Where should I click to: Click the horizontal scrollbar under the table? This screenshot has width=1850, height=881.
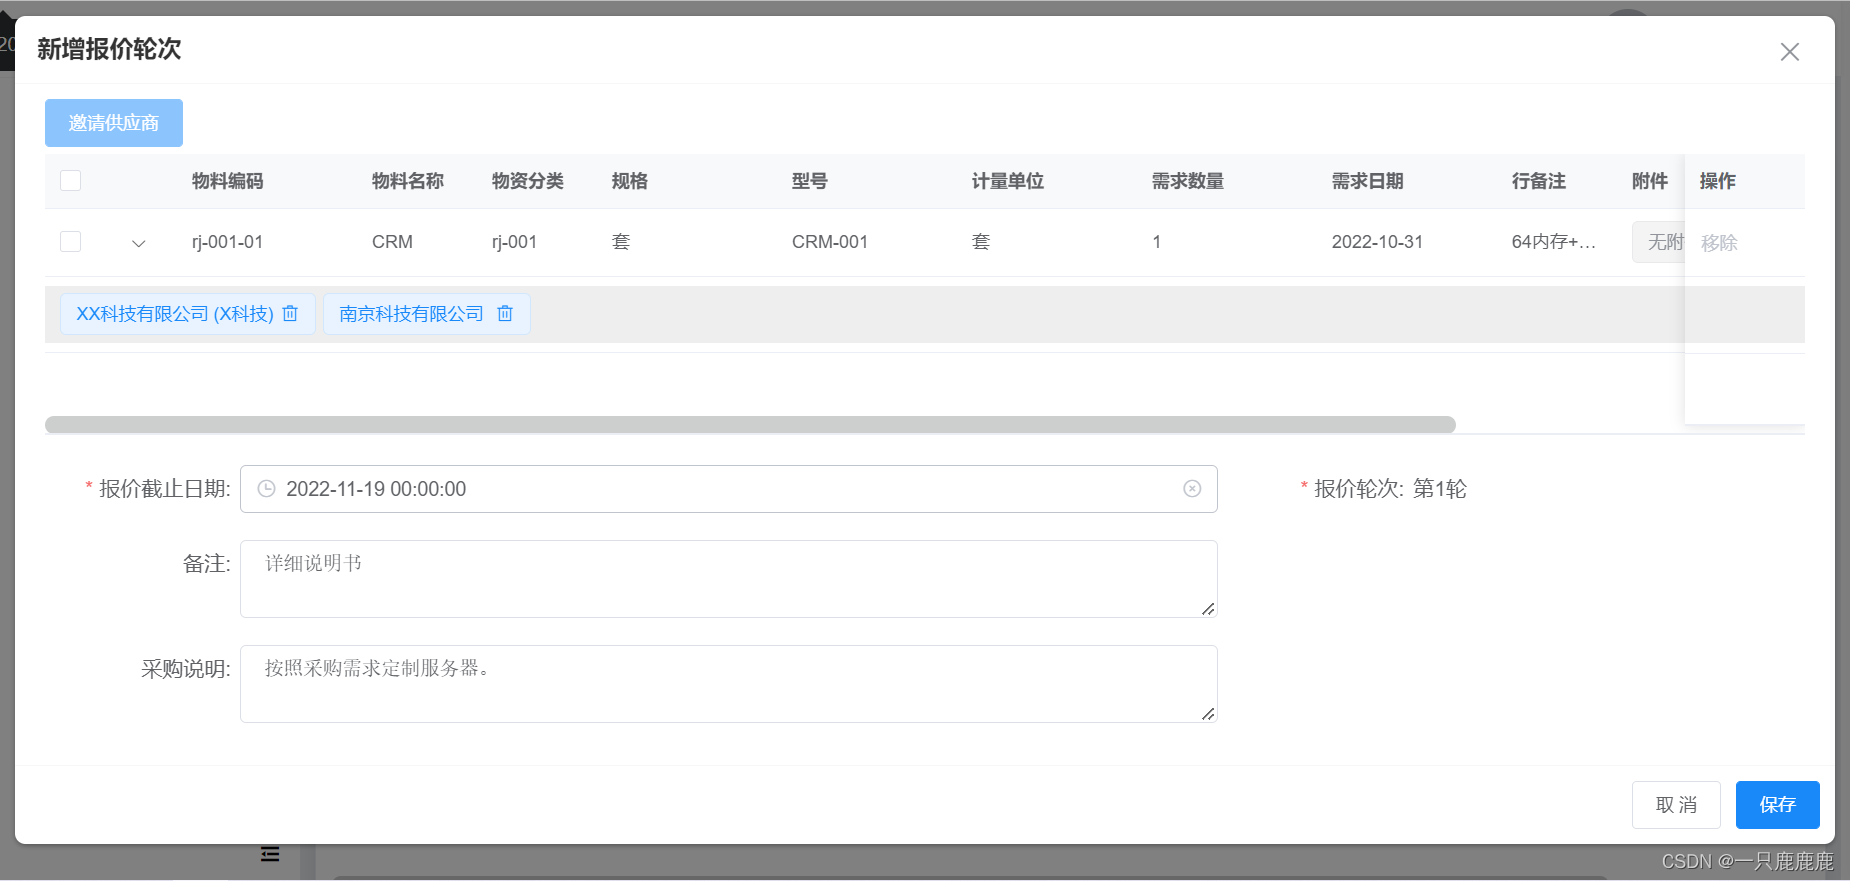(750, 425)
